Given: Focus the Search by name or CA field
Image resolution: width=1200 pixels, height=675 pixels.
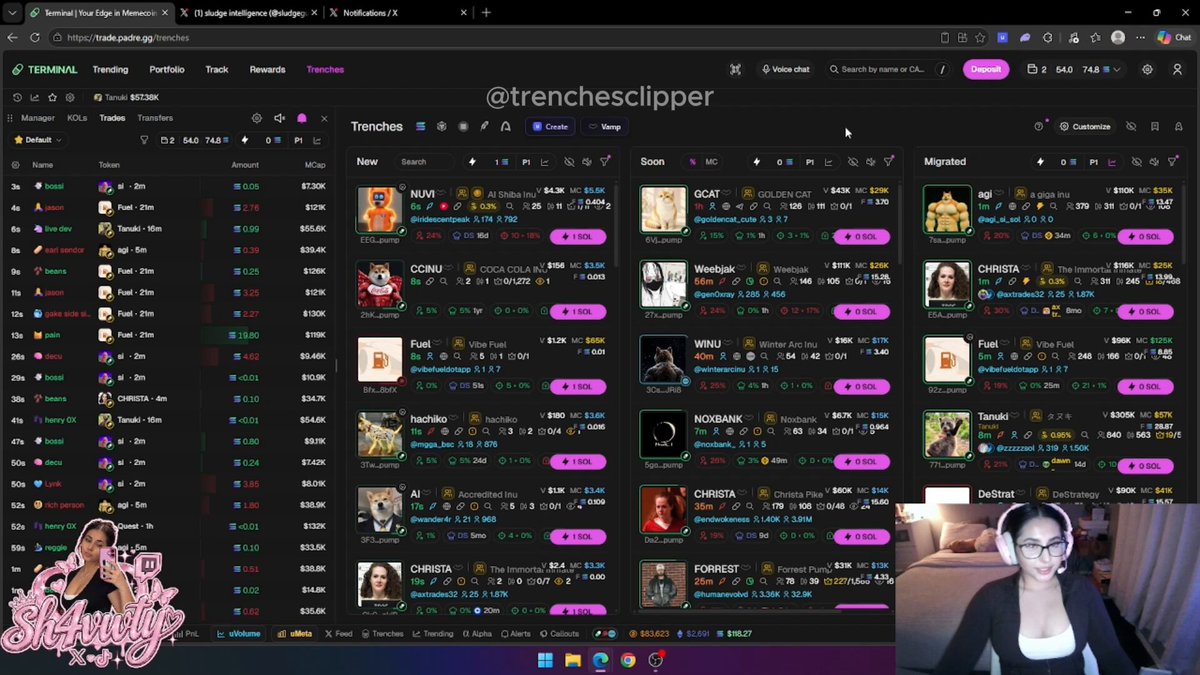Looking at the screenshot, I should (883, 69).
